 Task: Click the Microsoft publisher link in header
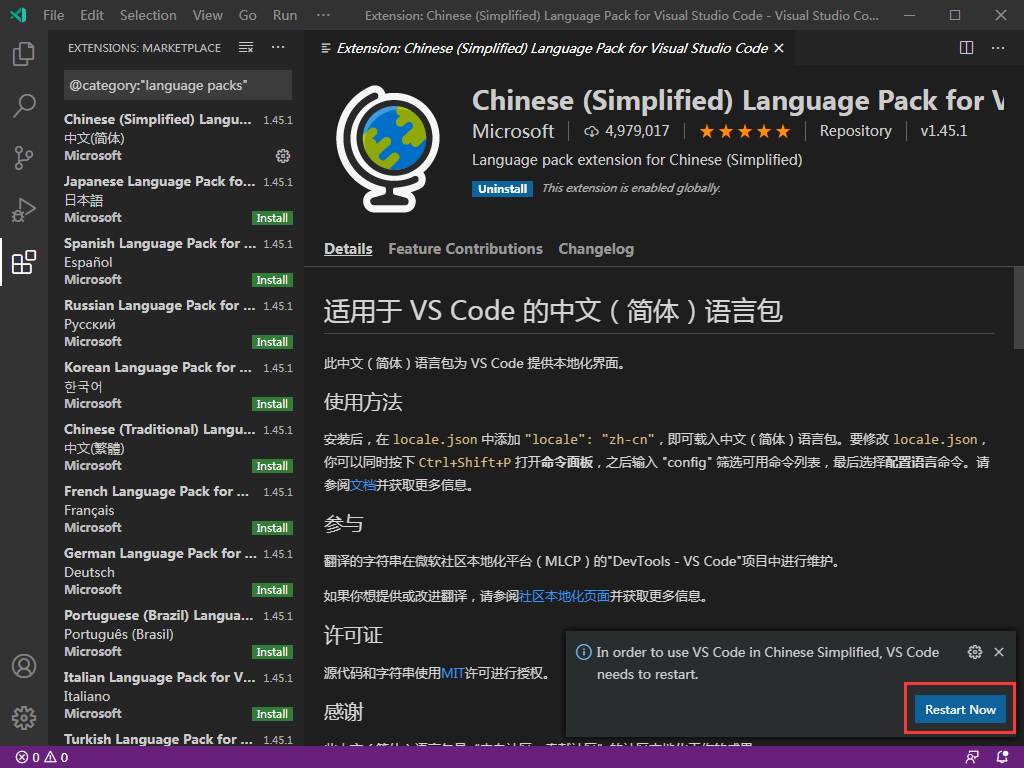click(513, 131)
